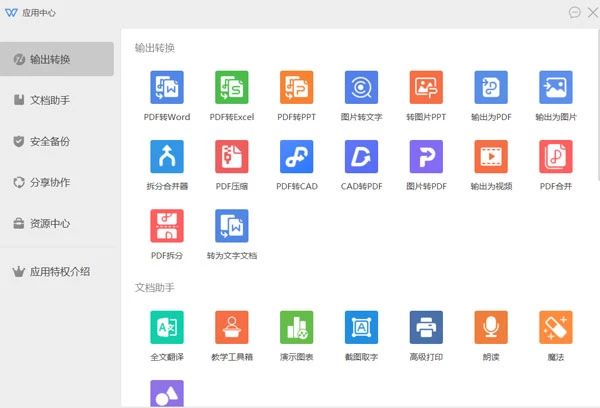Open the 教学工具箱 icon
This screenshot has width=600, height=408.
click(x=232, y=327)
